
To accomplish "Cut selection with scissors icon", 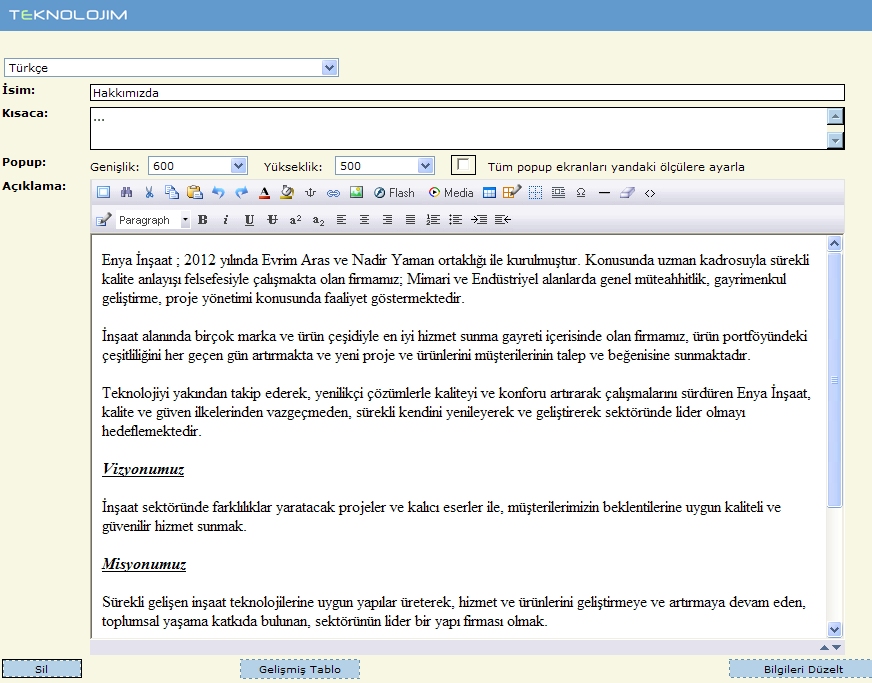I will pos(149,192).
